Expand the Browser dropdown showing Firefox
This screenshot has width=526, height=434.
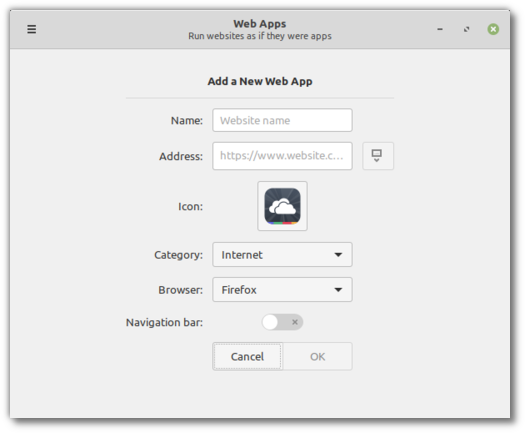point(282,289)
